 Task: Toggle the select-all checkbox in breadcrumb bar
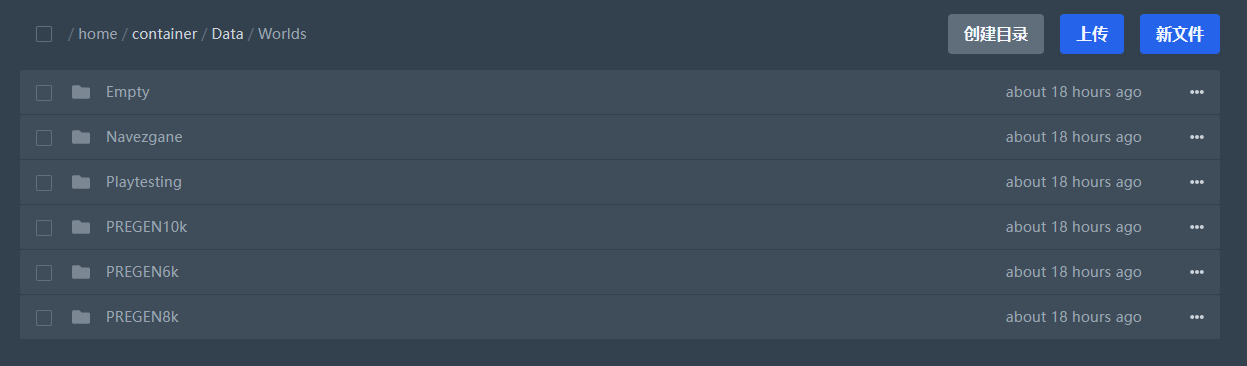(44, 34)
